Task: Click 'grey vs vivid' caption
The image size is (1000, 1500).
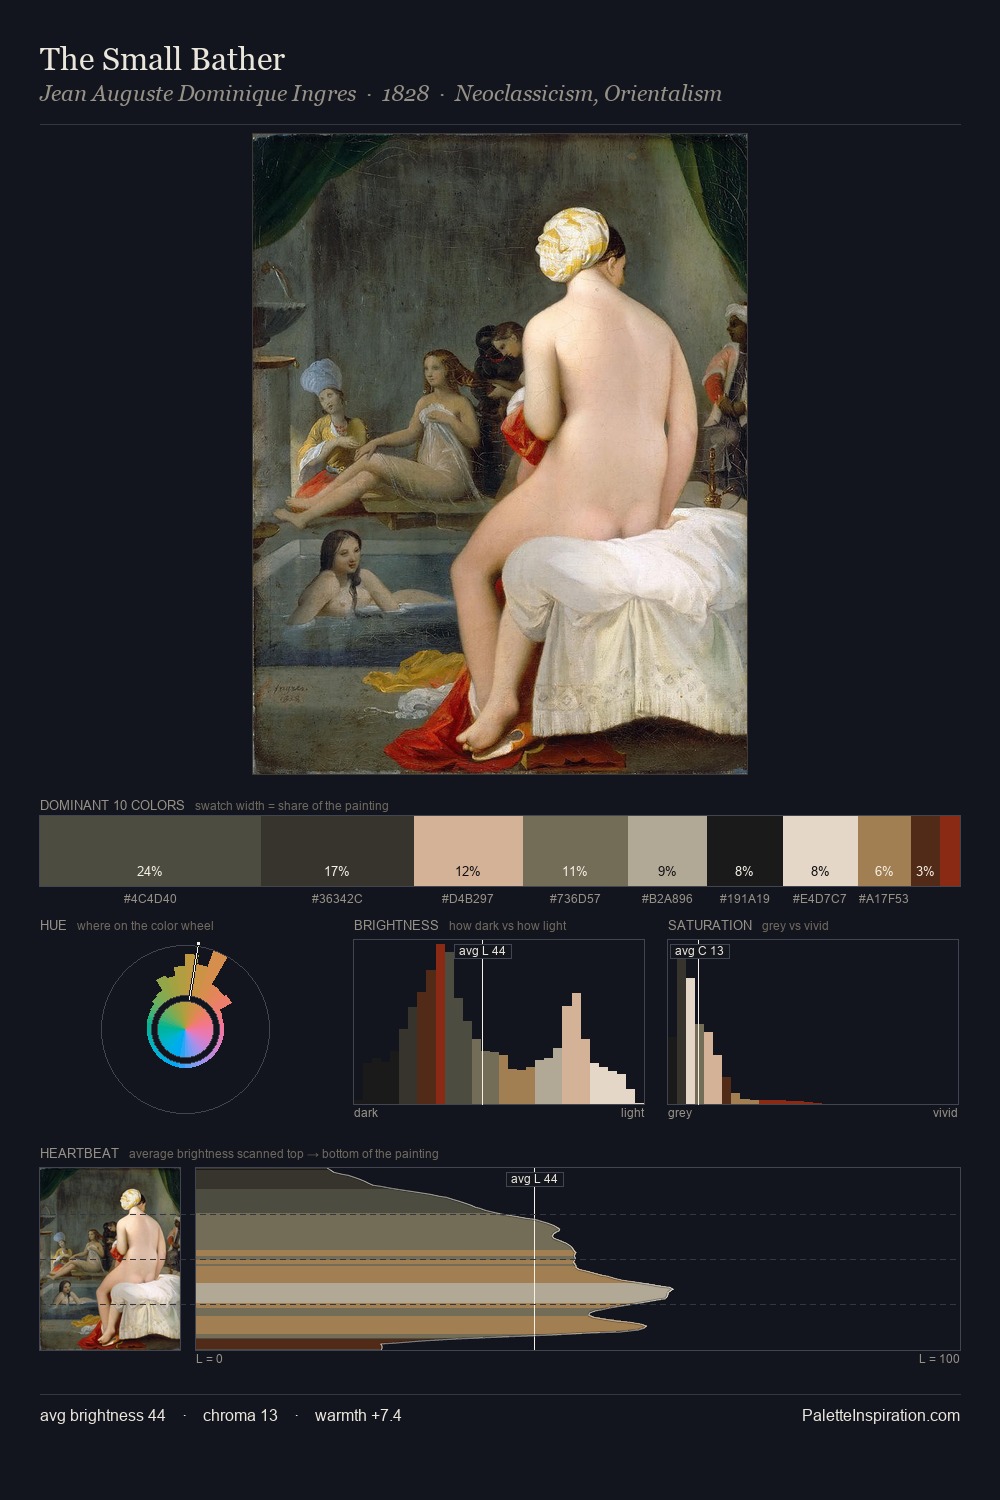Action: 796,926
